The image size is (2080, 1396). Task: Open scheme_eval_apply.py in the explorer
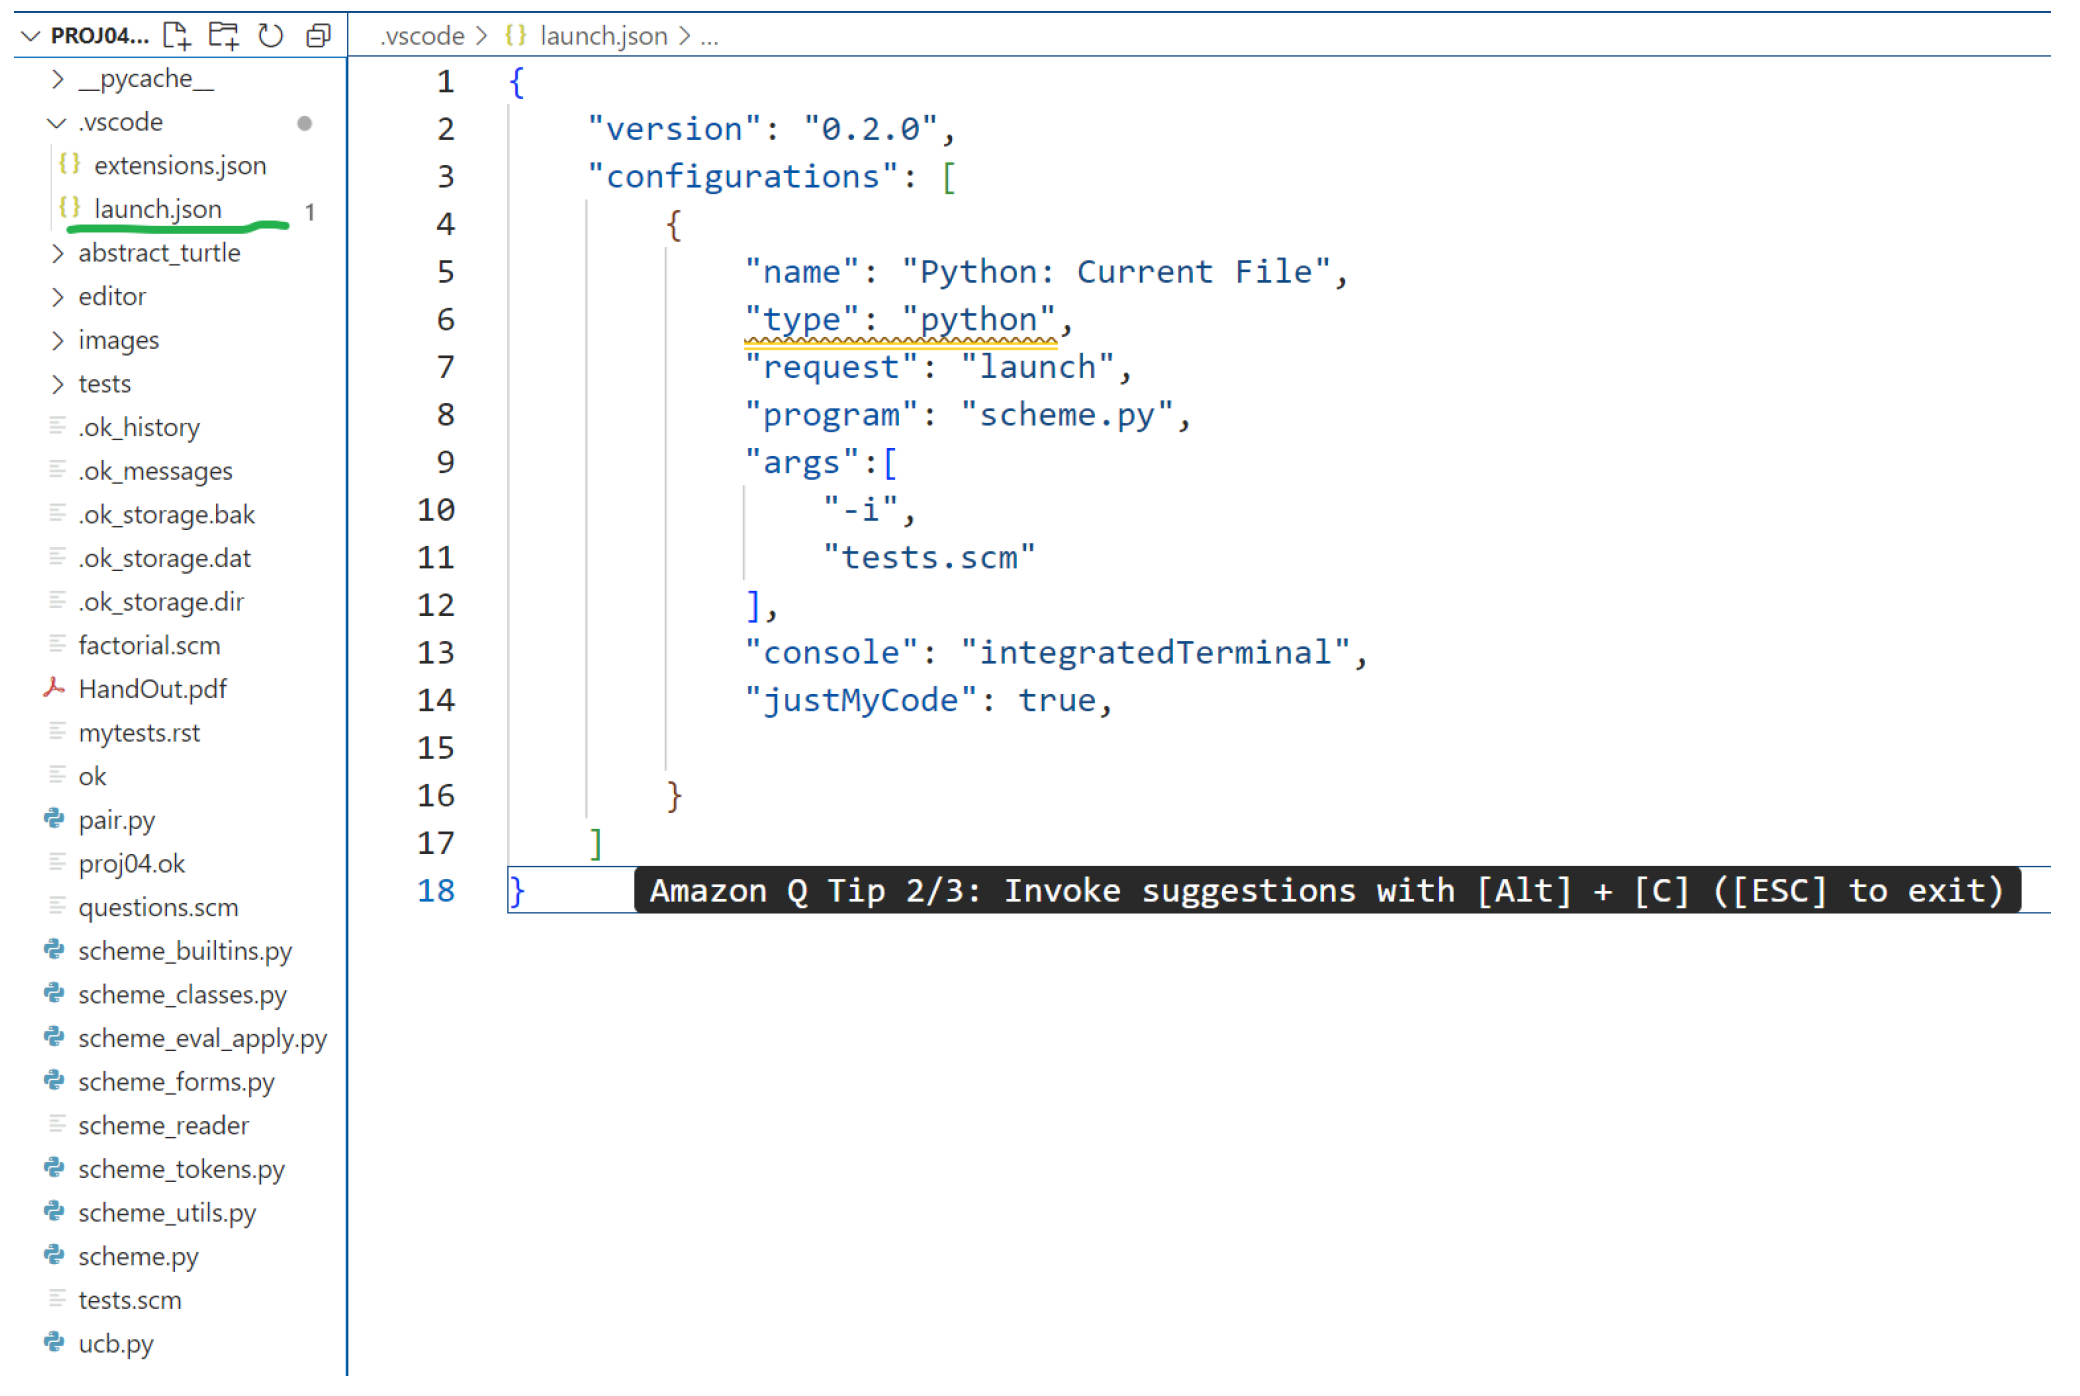202,1038
